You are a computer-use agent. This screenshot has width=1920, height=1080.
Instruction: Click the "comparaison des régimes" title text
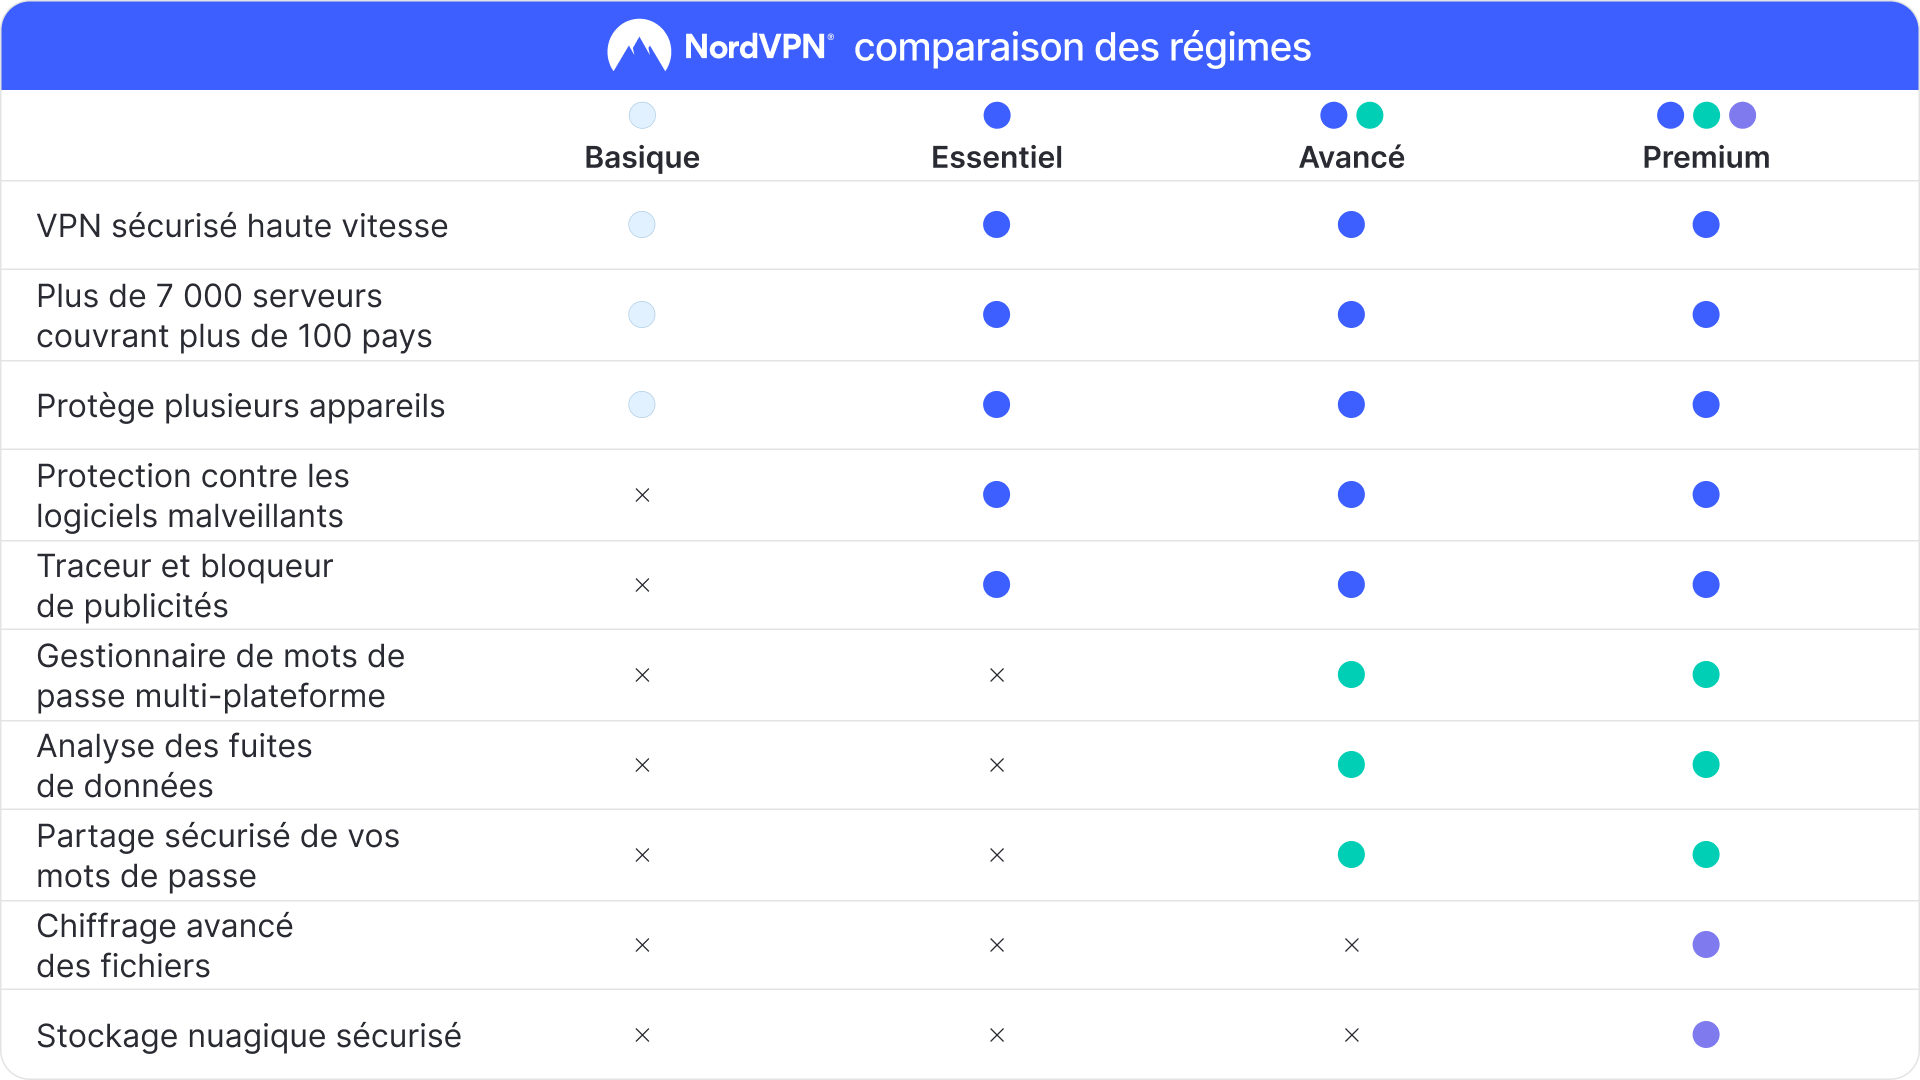pyautogui.click(x=1082, y=47)
